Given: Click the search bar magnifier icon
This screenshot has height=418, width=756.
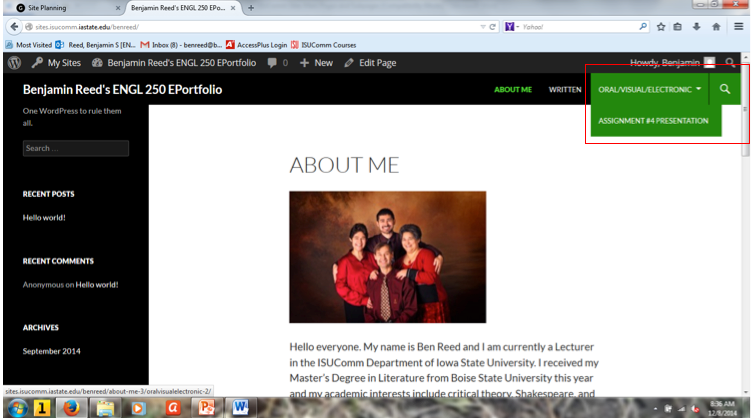Looking at the screenshot, I should tap(643, 27).
